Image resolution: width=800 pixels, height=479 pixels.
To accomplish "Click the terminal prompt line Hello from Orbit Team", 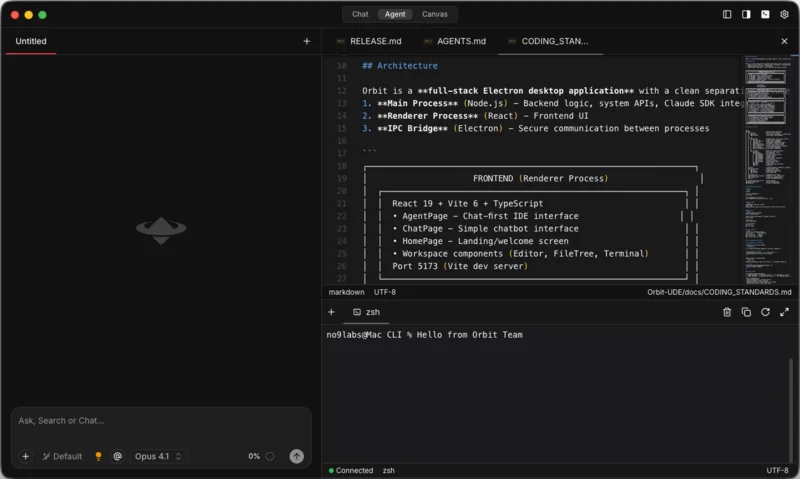I will pos(424,335).
